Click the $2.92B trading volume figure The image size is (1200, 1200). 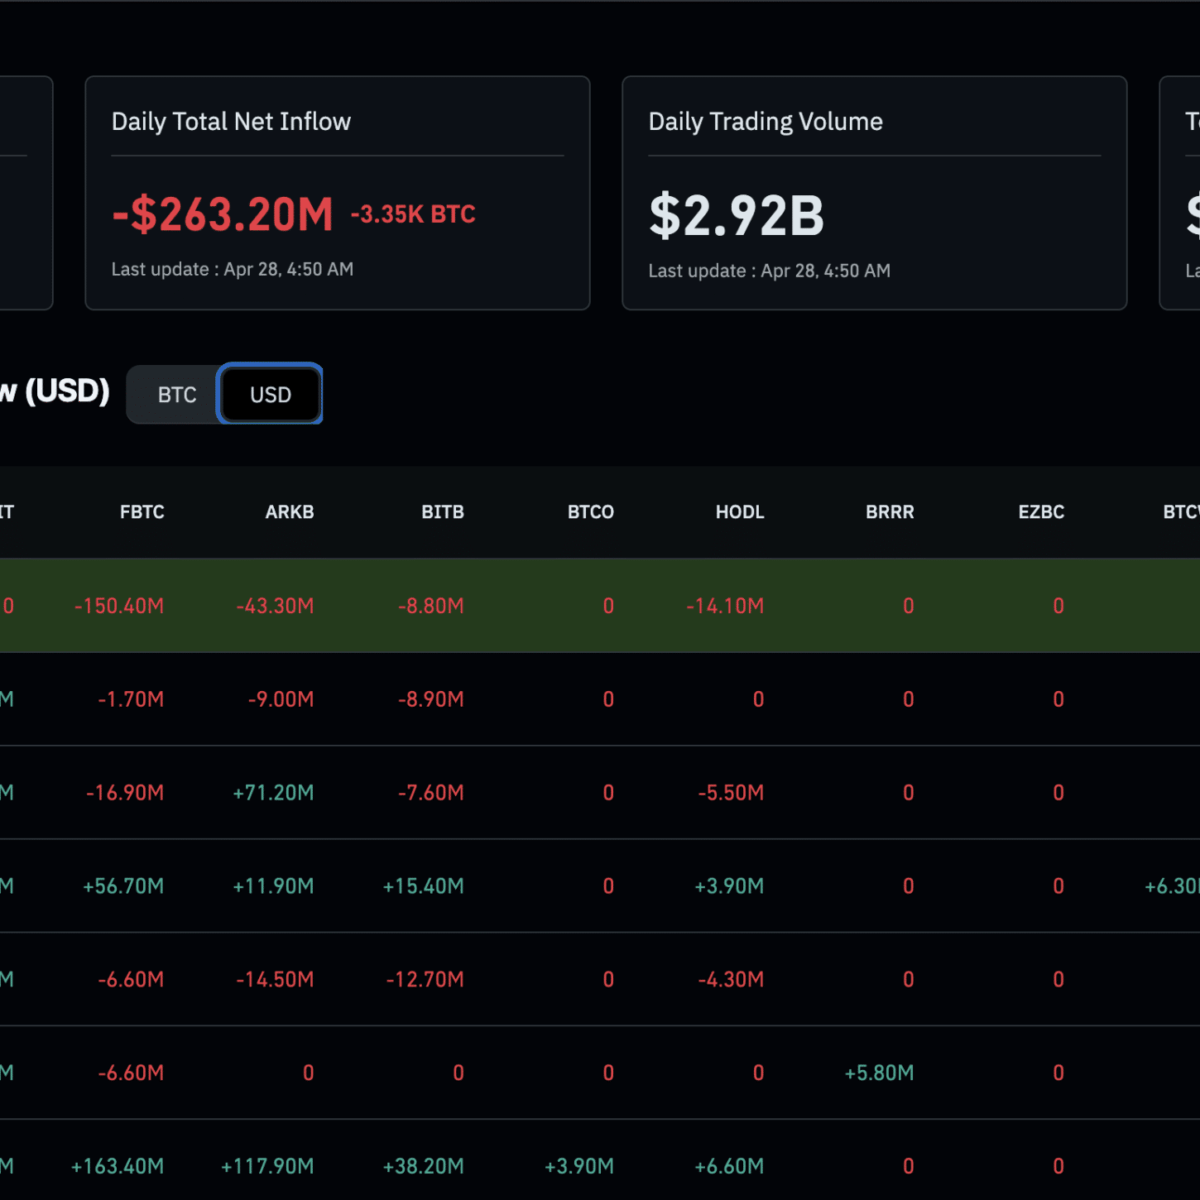(736, 216)
